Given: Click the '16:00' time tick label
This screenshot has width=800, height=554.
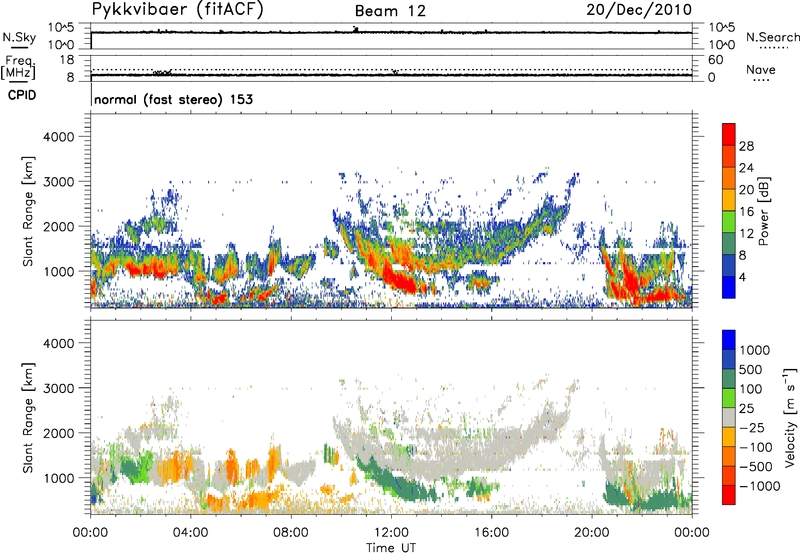Looking at the screenshot, I should (491, 533).
